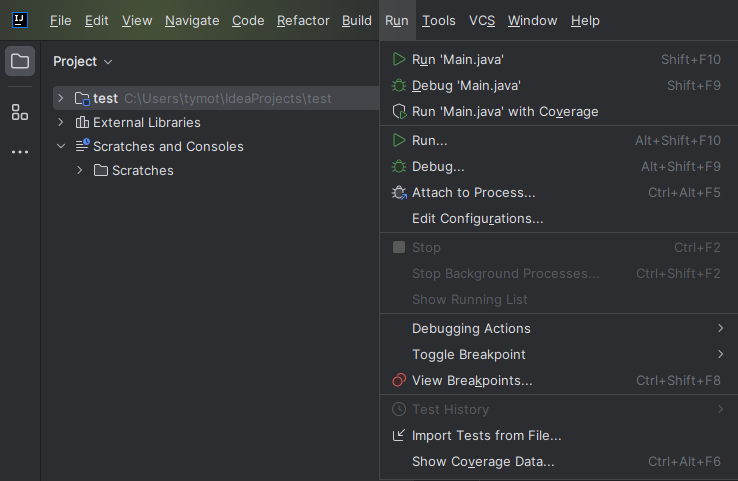The height and width of the screenshot is (481, 738).
Task: Select the External Libraries tree row
Action: pyautogui.click(x=216, y=122)
